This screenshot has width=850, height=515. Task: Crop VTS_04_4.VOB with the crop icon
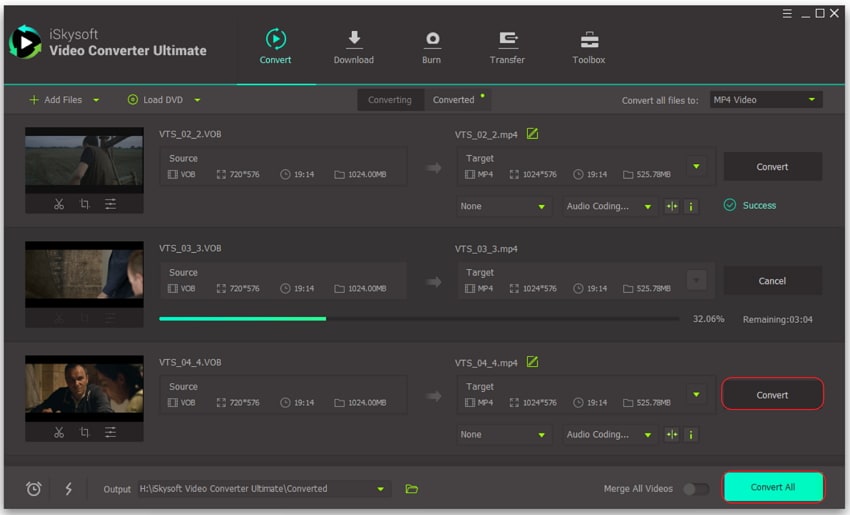tap(85, 432)
